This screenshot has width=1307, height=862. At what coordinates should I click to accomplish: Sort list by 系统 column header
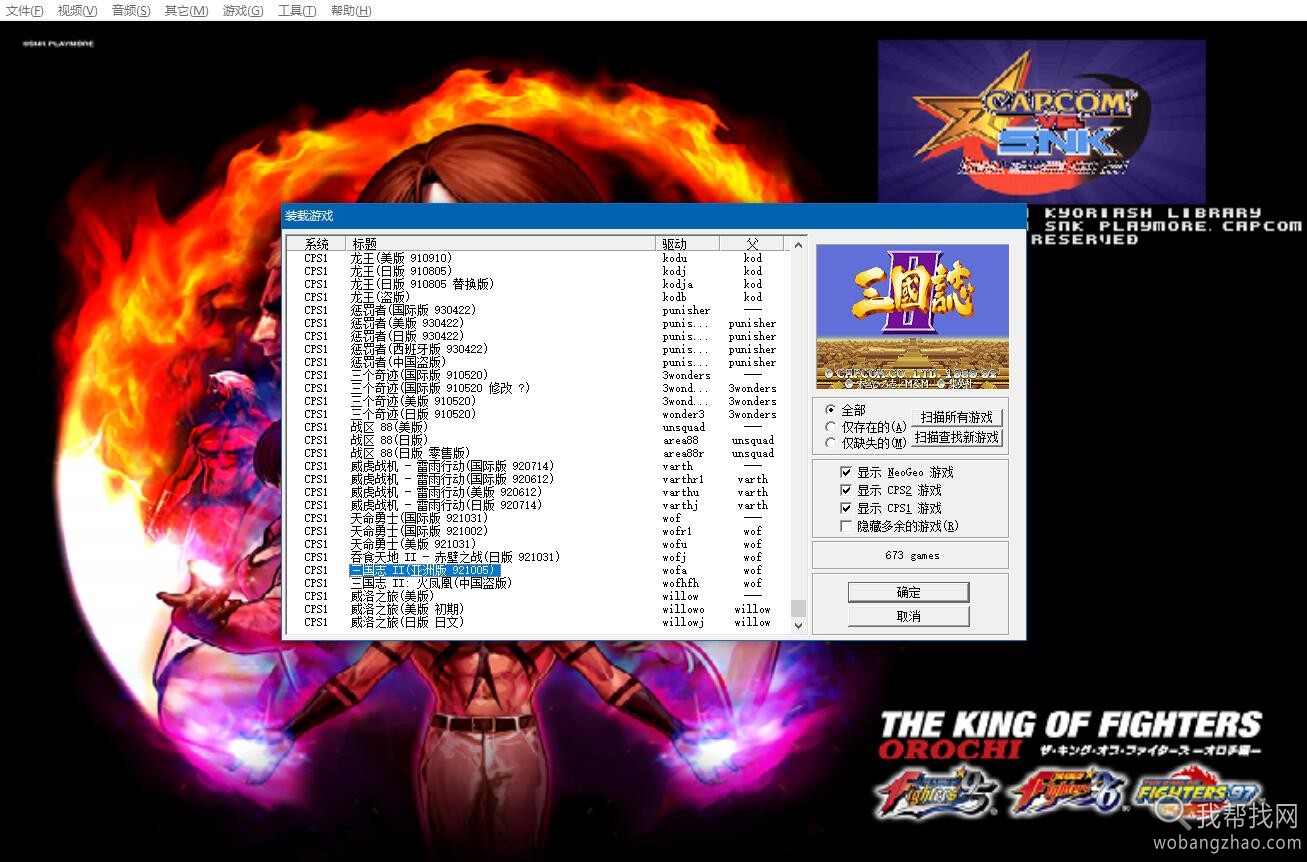pyautogui.click(x=317, y=244)
